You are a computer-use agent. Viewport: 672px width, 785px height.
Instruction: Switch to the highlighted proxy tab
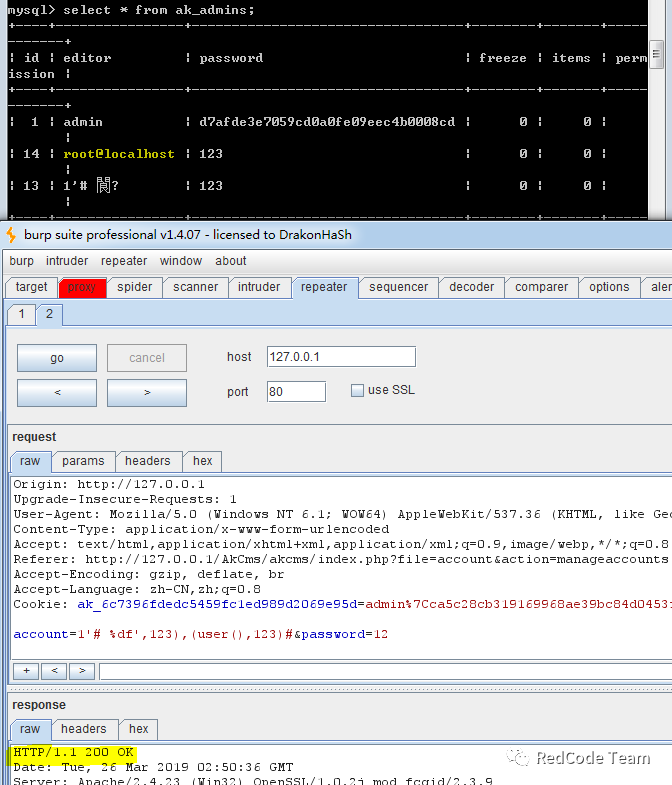pyautogui.click(x=82, y=287)
